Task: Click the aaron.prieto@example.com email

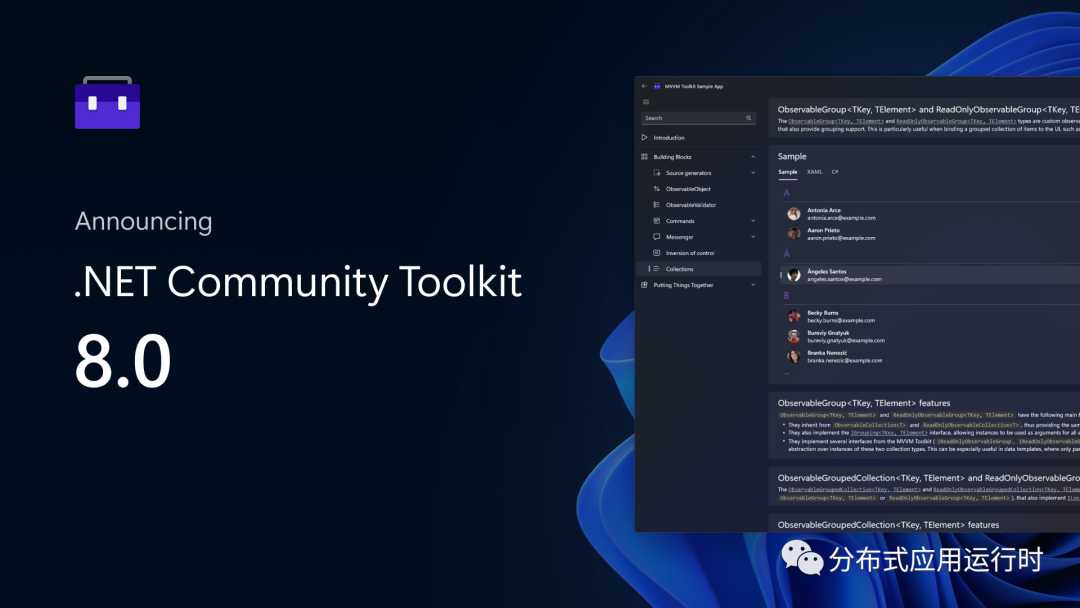Action: pos(841,238)
